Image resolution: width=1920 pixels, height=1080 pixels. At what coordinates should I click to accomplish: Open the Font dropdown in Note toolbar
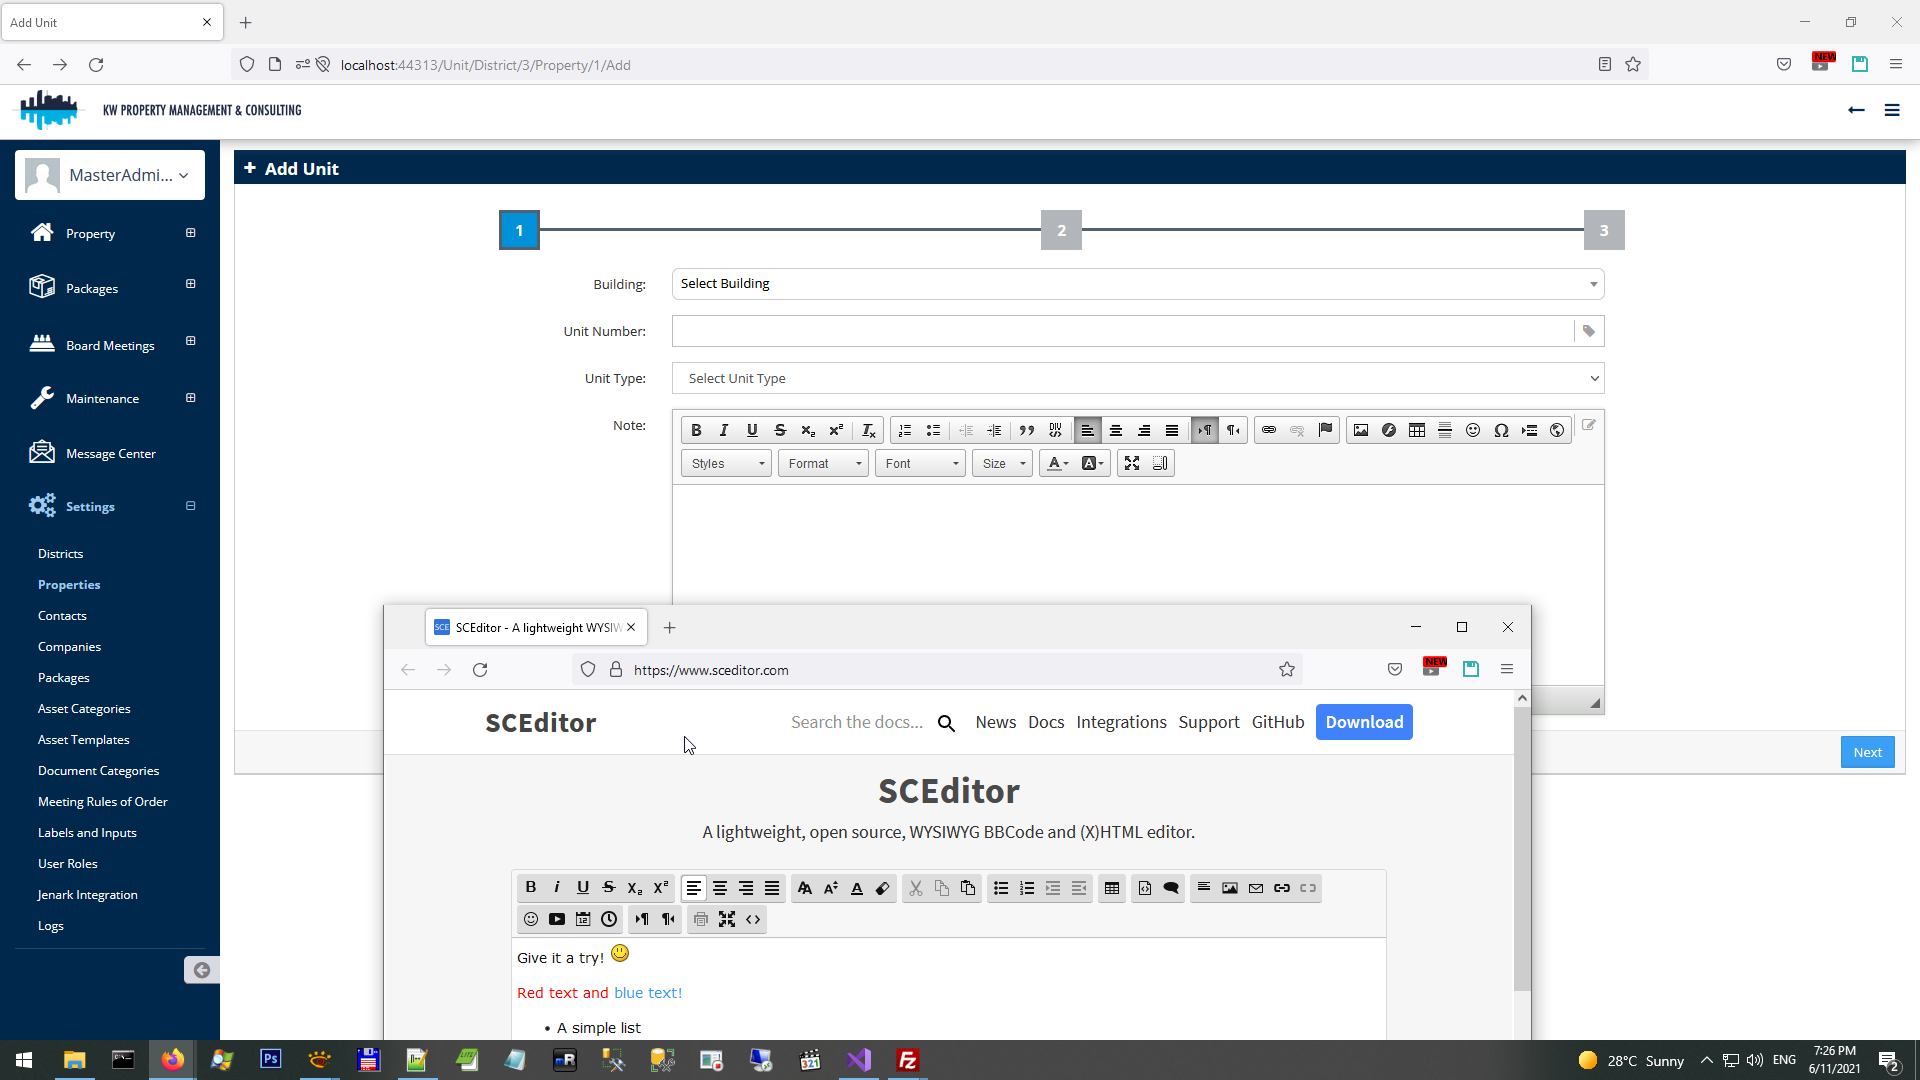tap(920, 463)
